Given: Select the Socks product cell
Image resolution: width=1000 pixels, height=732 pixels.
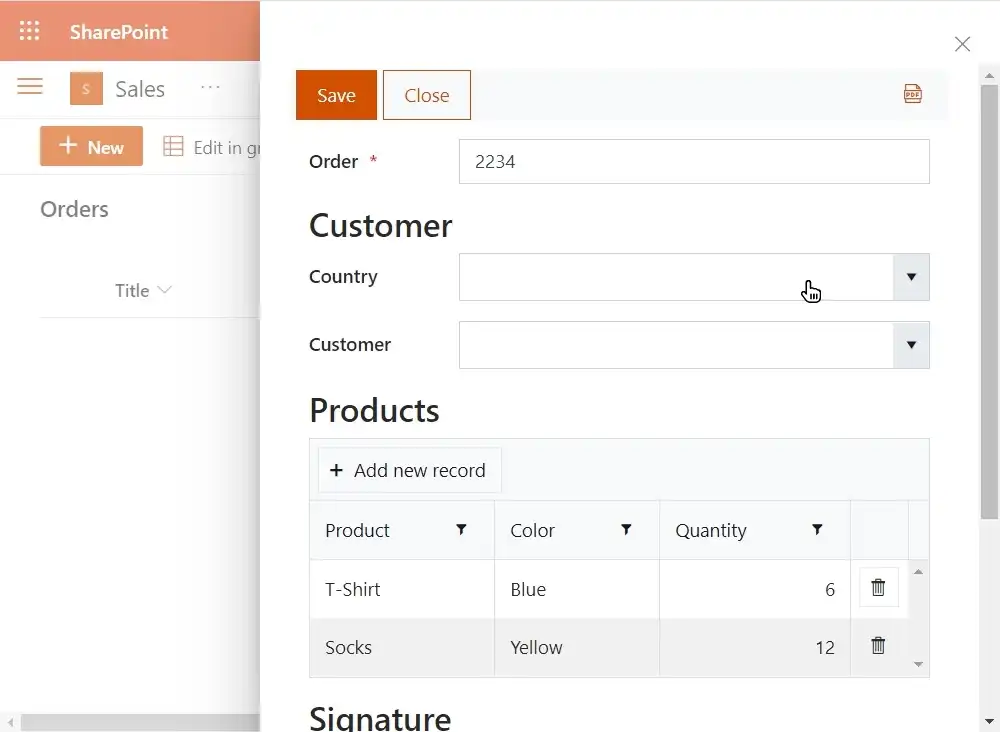Looking at the screenshot, I should click(x=402, y=647).
